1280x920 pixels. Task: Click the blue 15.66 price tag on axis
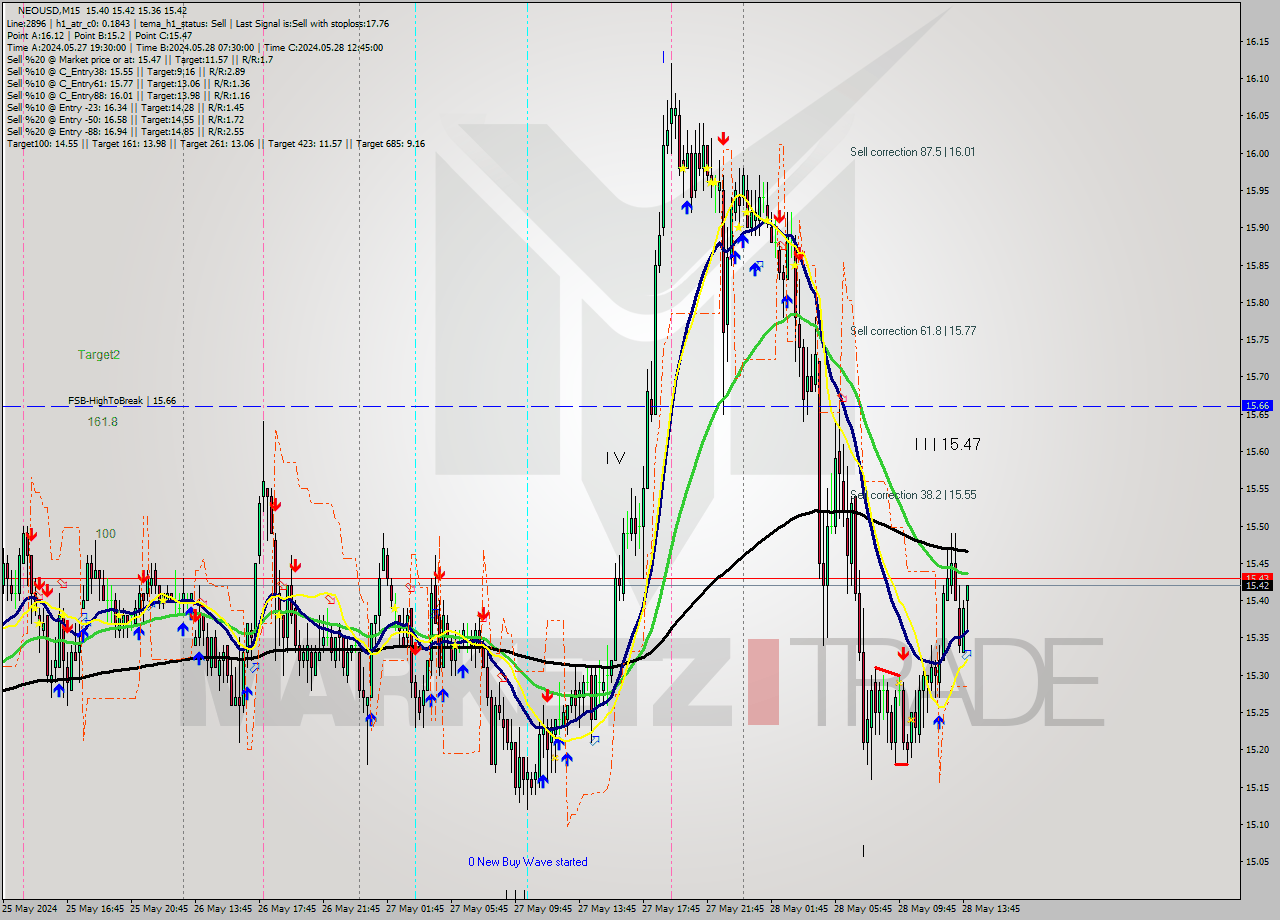[x=1256, y=406]
